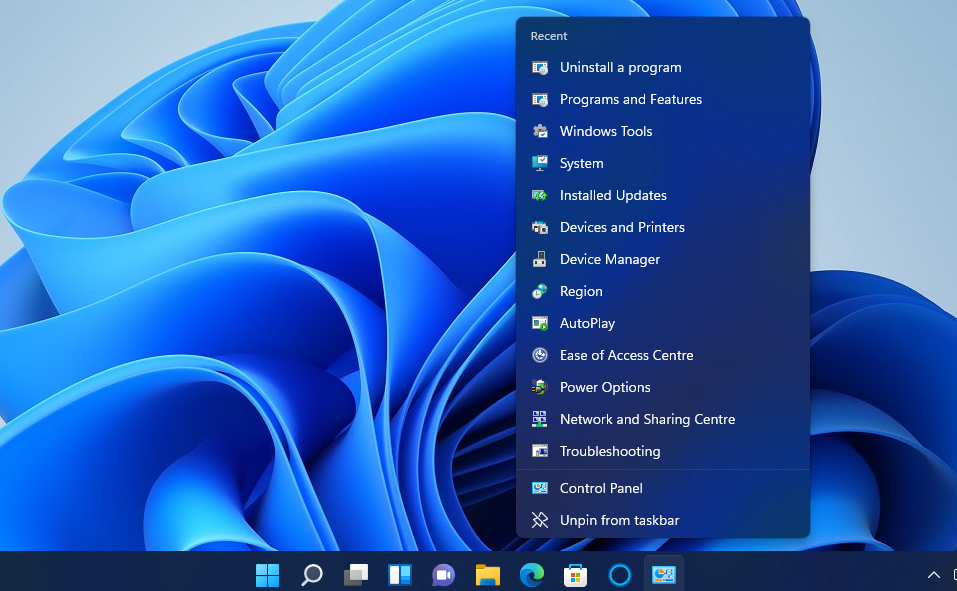Click the taskbar Search magnifier icon
Image resolution: width=957 pixels, height=591 pixels.
(x=312, y=574)
